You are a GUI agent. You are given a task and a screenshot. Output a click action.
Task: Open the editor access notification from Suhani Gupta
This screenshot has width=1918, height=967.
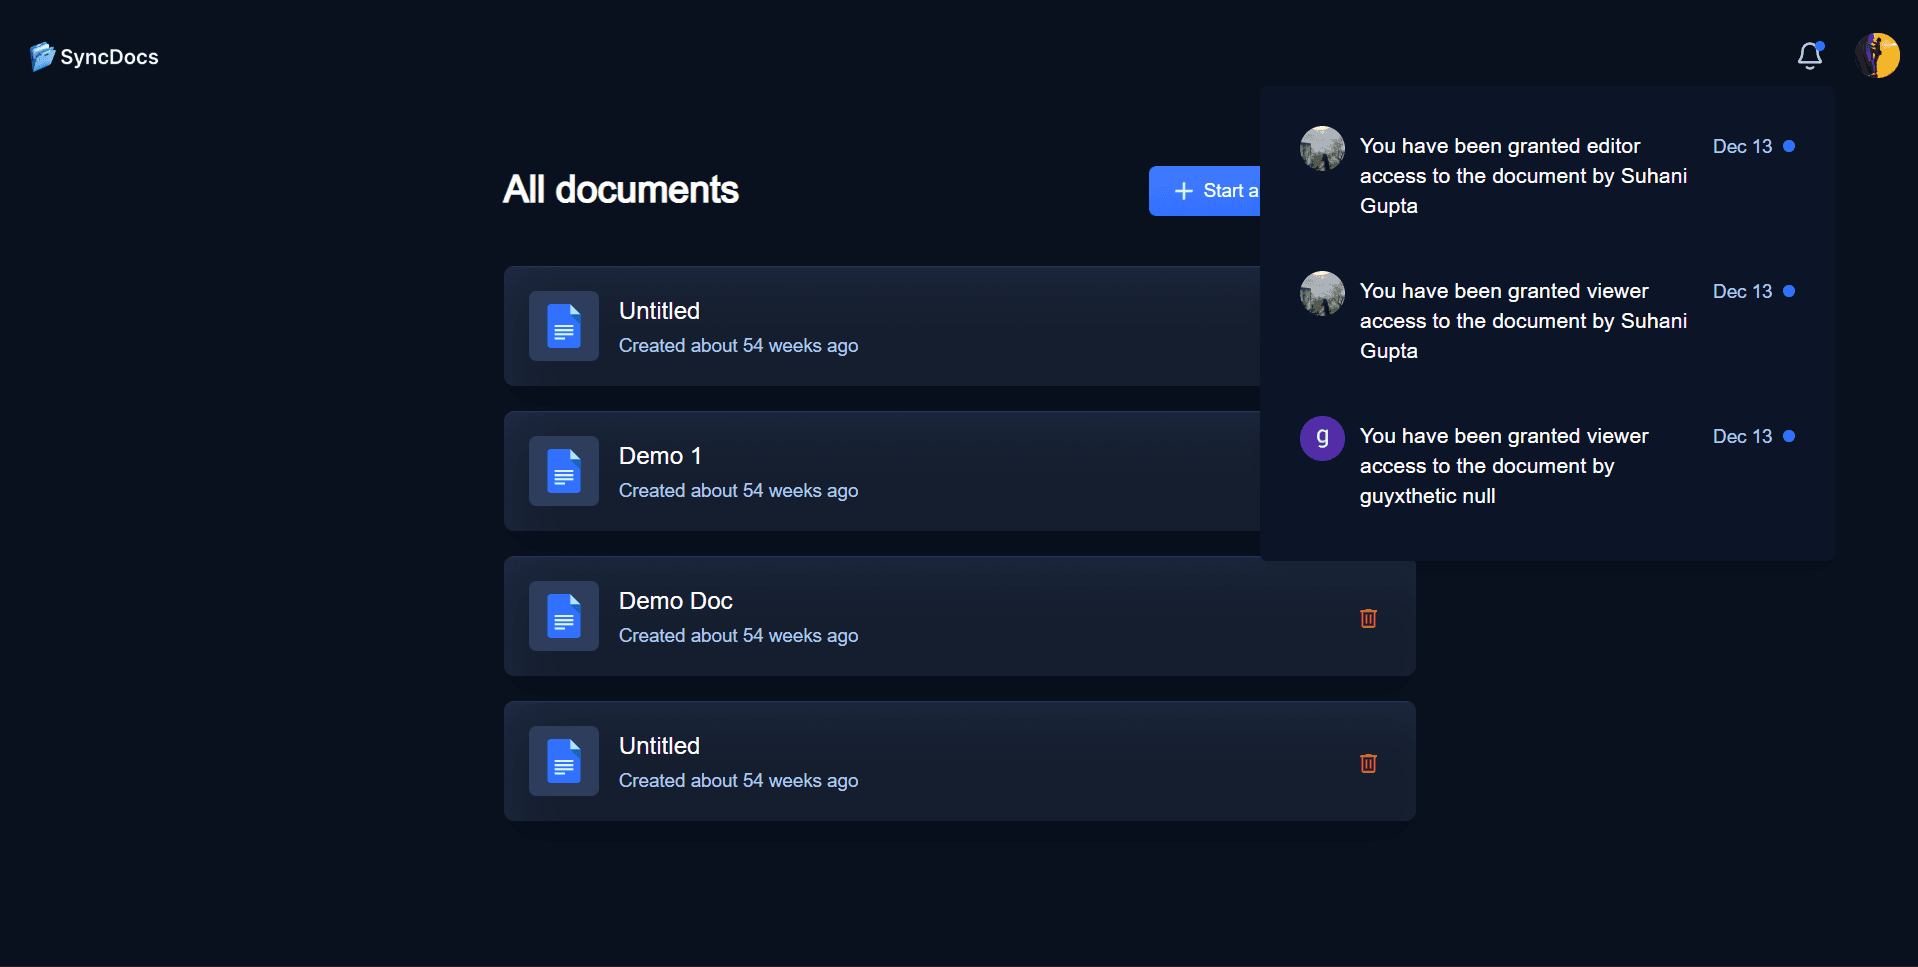[x=1547, y=176]
